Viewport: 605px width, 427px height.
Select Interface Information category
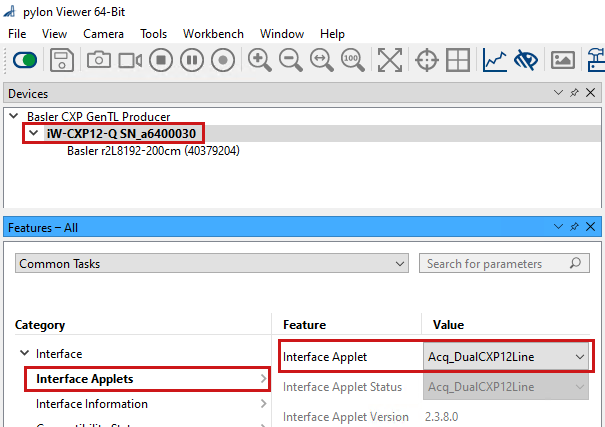click(x=92, y=404)
